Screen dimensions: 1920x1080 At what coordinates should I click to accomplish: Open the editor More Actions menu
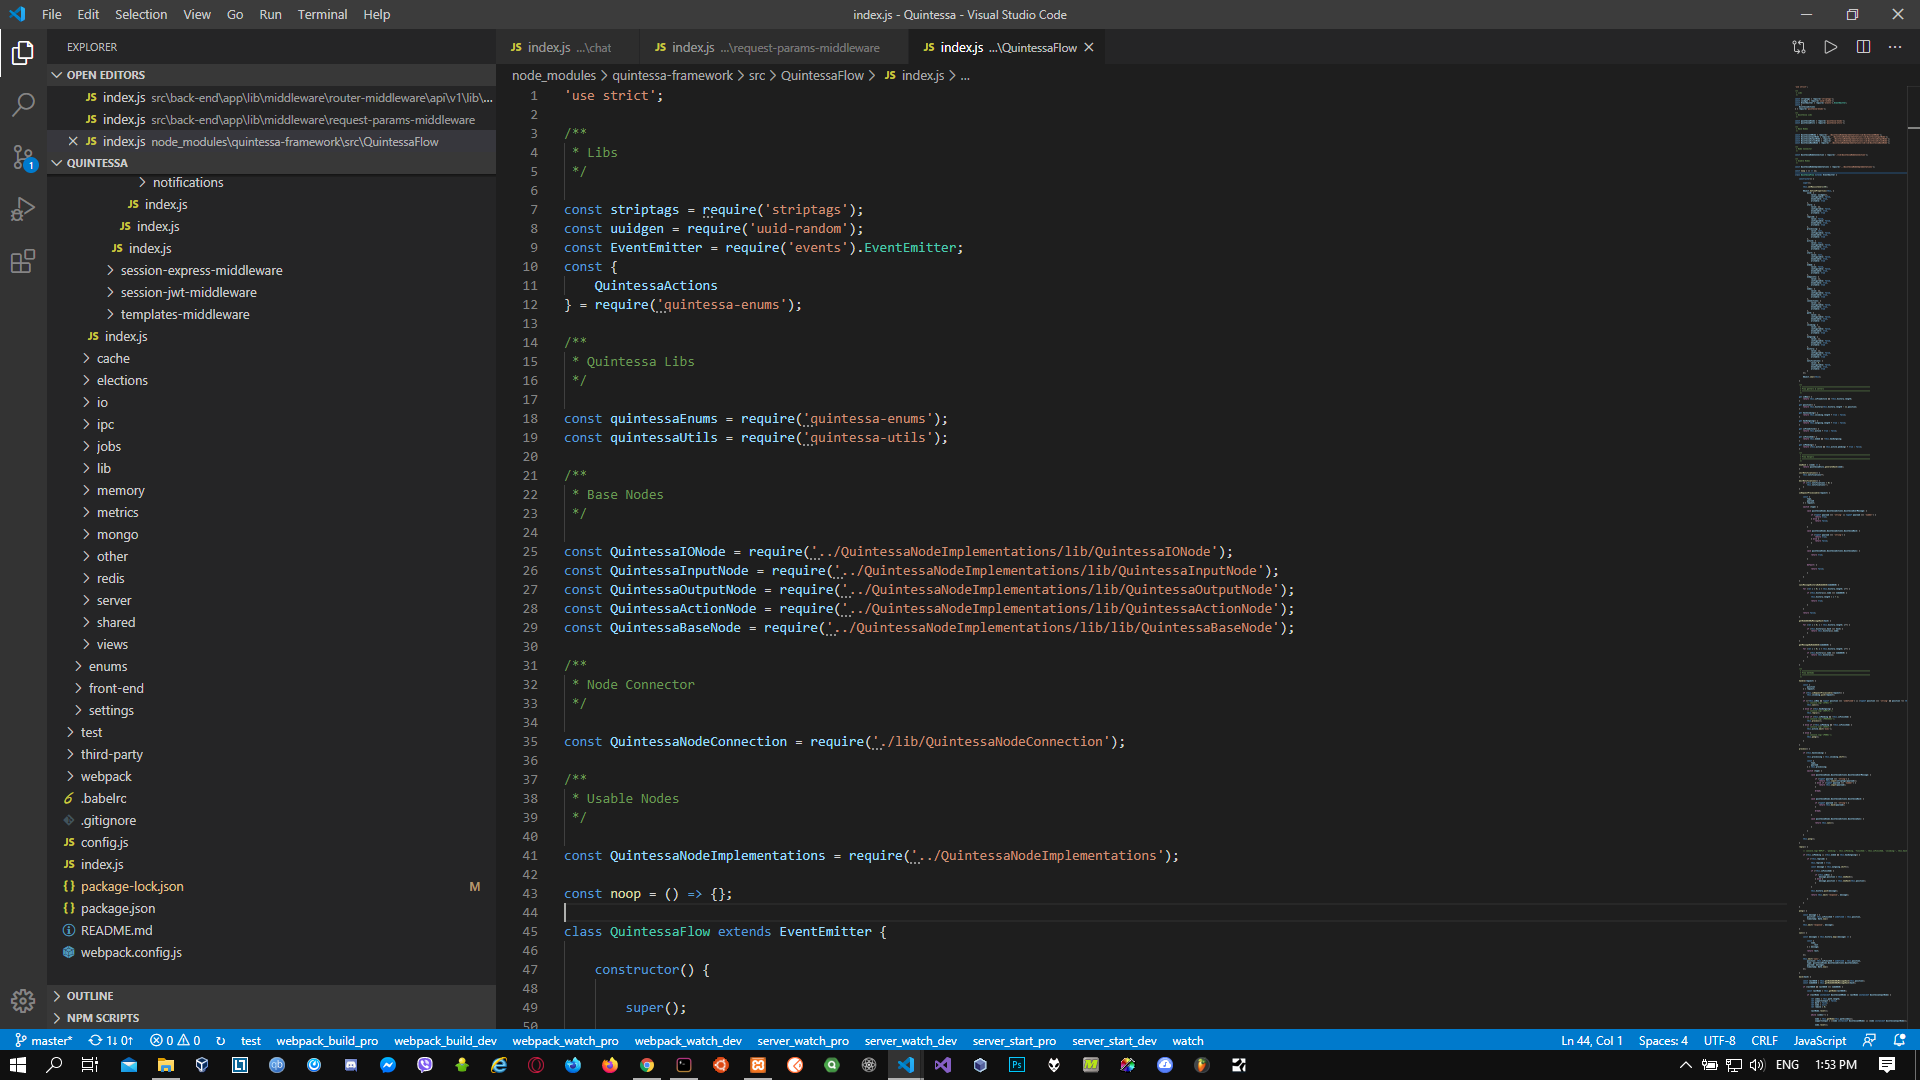tap(1895, 47)
